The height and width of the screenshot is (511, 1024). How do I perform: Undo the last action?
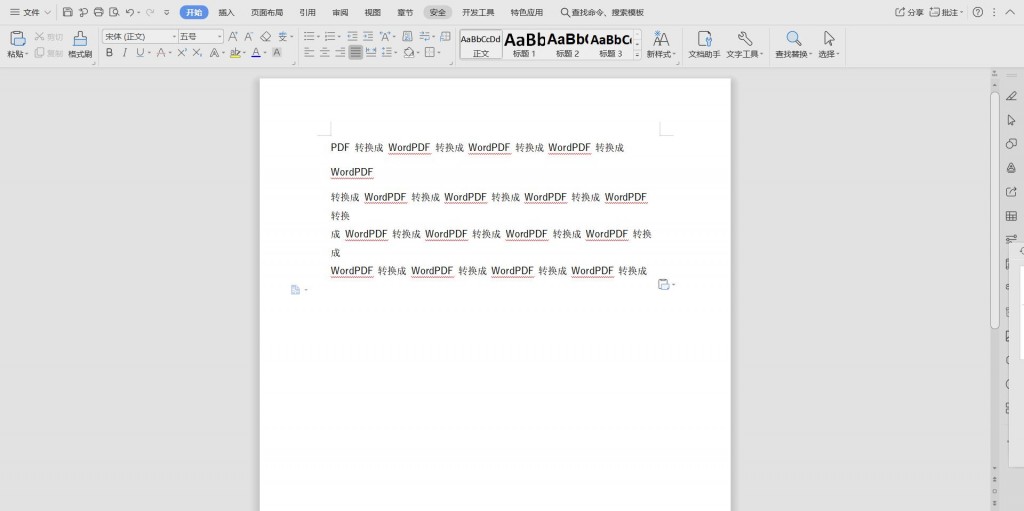(x=130, y=12)
